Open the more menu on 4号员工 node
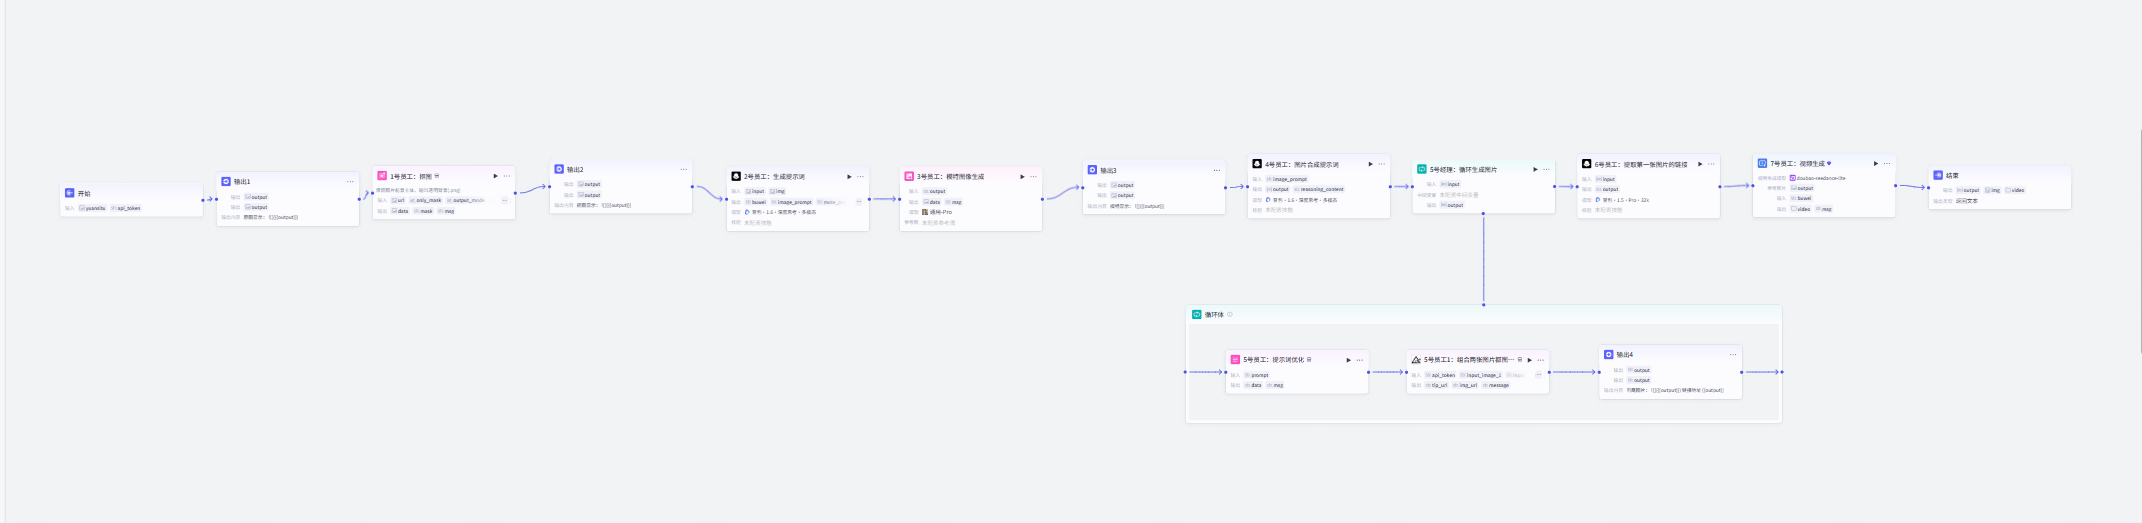This screenshot has height=523, width=2142. tap(1382, 164)
